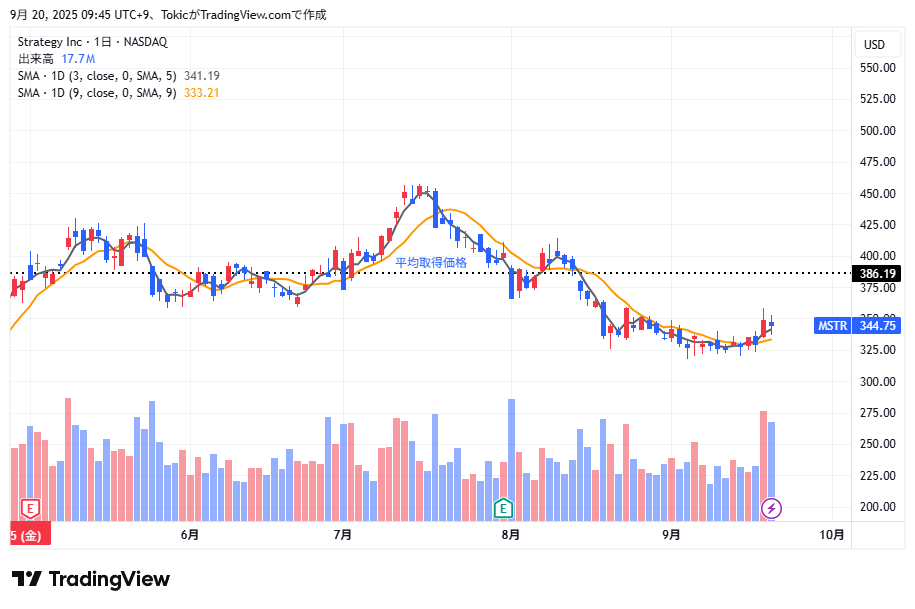Click the TradingView logo
This screenshot has width=915, height=609.
90,579
